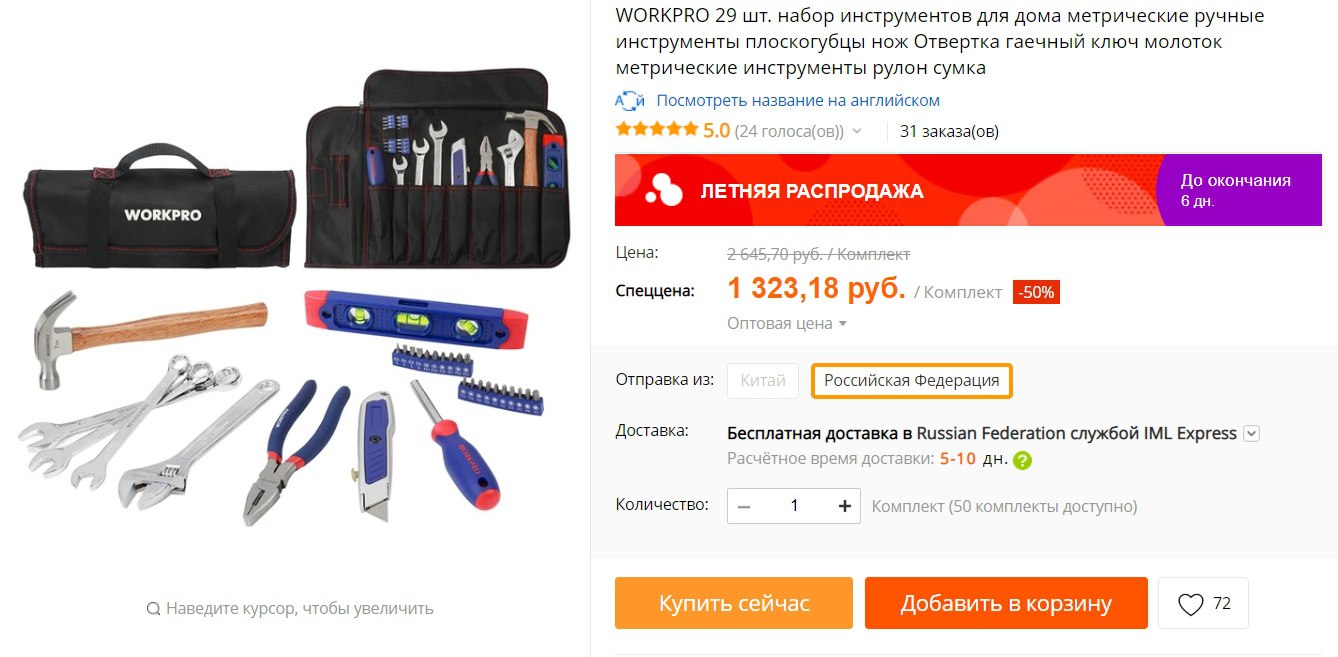Click Купить сейчас button
Image resolution: width=1338 pixels, height=657 pixels.
[734, 603]
